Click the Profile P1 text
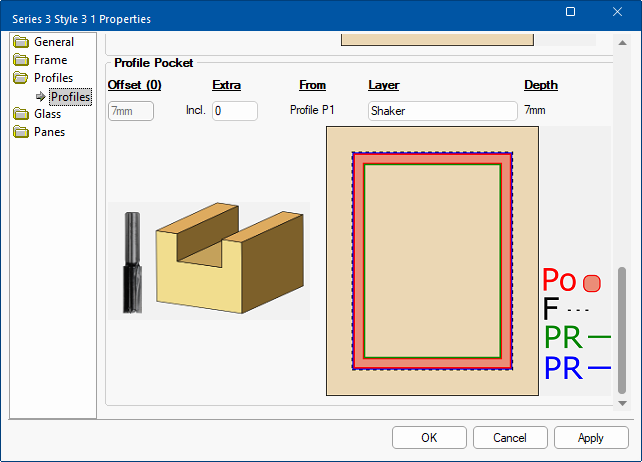Viewport: 642px width, 462px height. 312,110
